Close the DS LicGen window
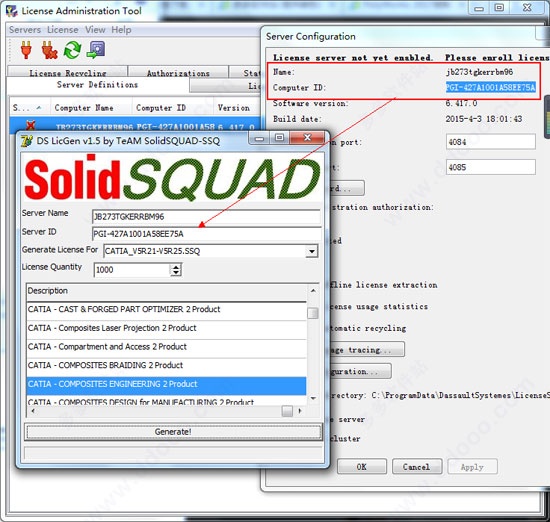Viewport: 550px width, 522px height. pyautogui.click(x=308, y=138)
